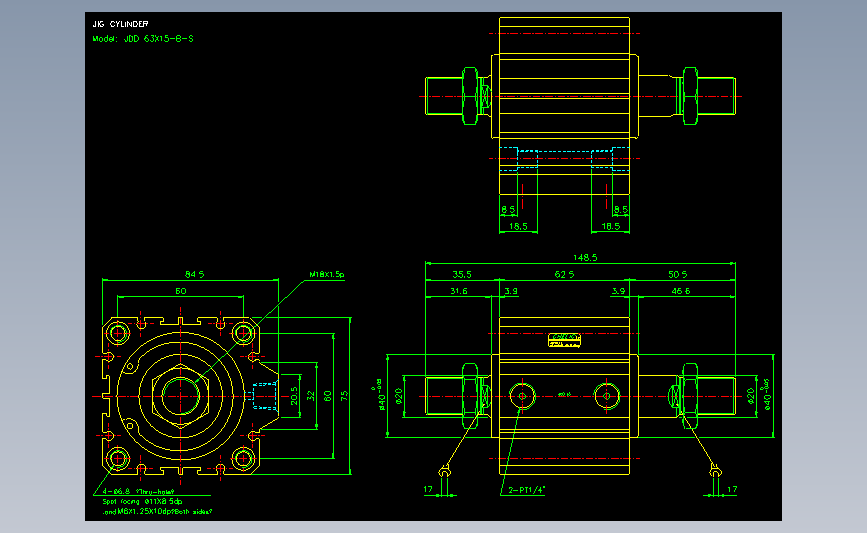867x533 pixels.
Task: Click the 3.9 dimension beside 31.6
Action: pos(511,291)
